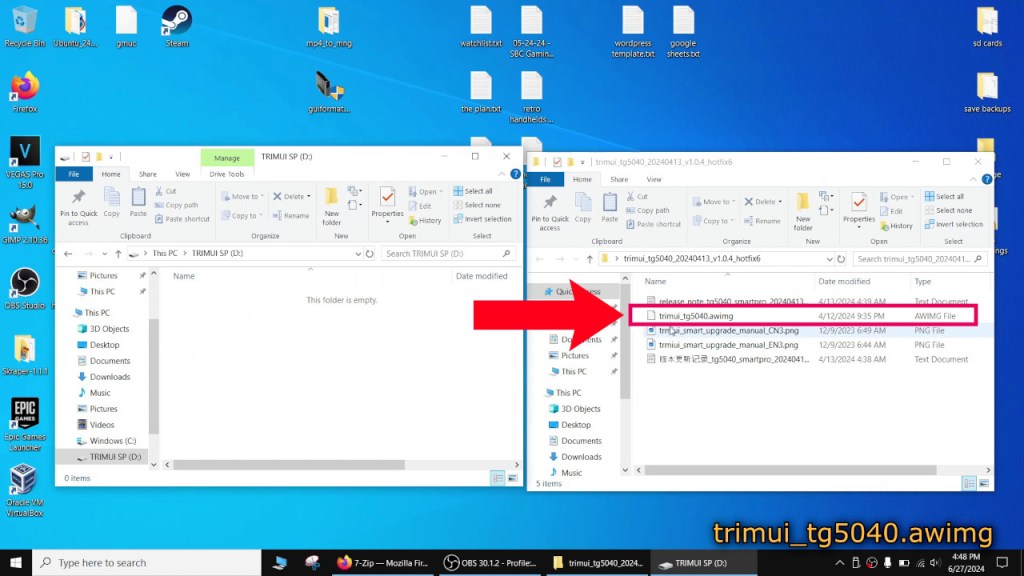Switch to details view in hotfix6 window
The height and width of the screenshot is (576, 1024).
[970, 483]
